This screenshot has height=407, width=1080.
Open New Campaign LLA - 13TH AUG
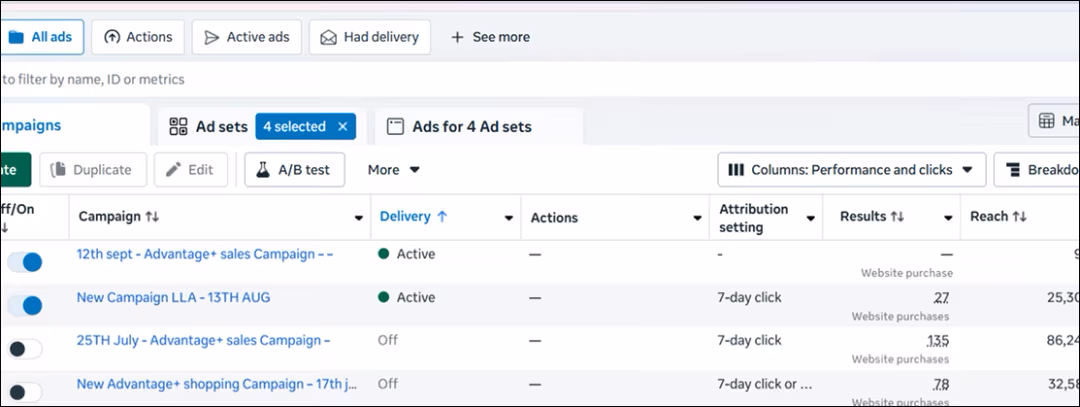(x=174, y=298)
